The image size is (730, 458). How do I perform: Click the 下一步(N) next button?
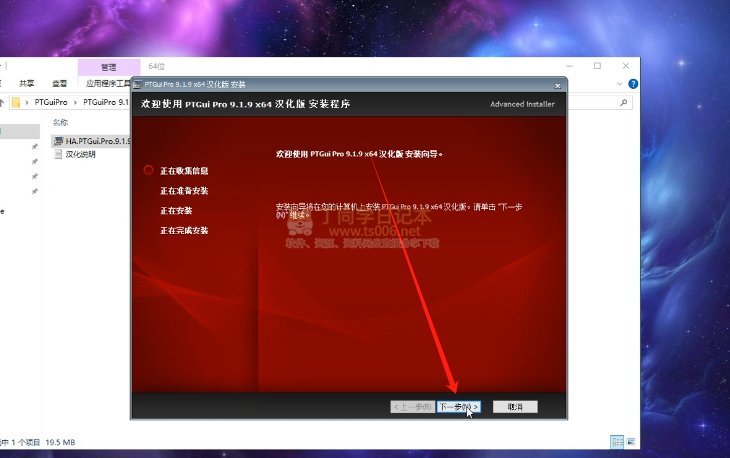click(x=459, y=407)
